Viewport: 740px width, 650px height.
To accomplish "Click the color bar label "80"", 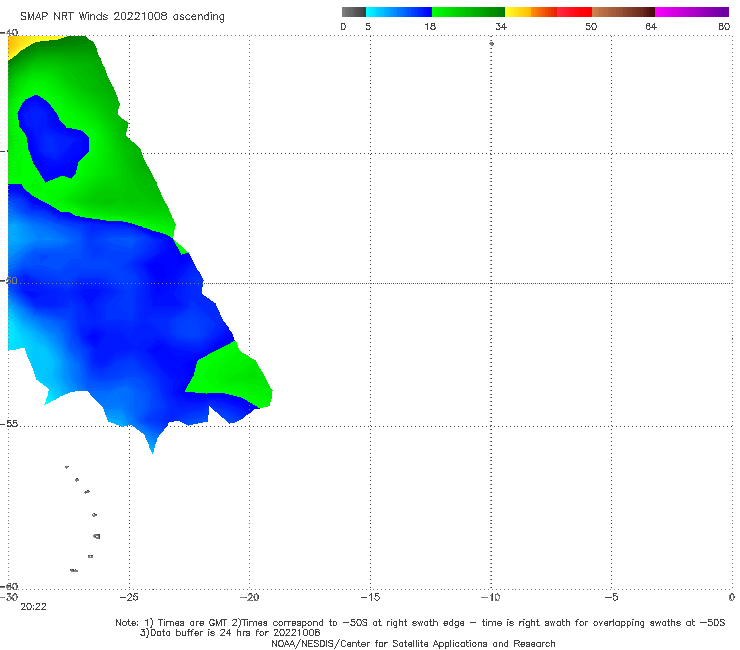I will tap(724, 26).
